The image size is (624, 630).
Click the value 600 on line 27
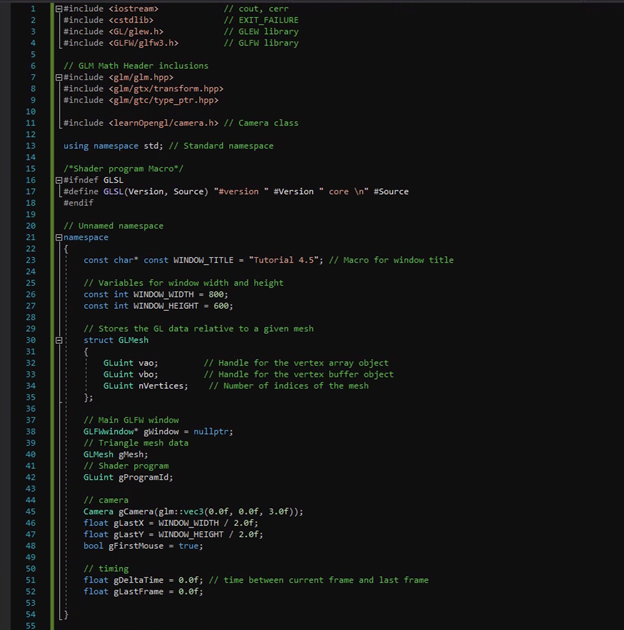pos(221,306)
